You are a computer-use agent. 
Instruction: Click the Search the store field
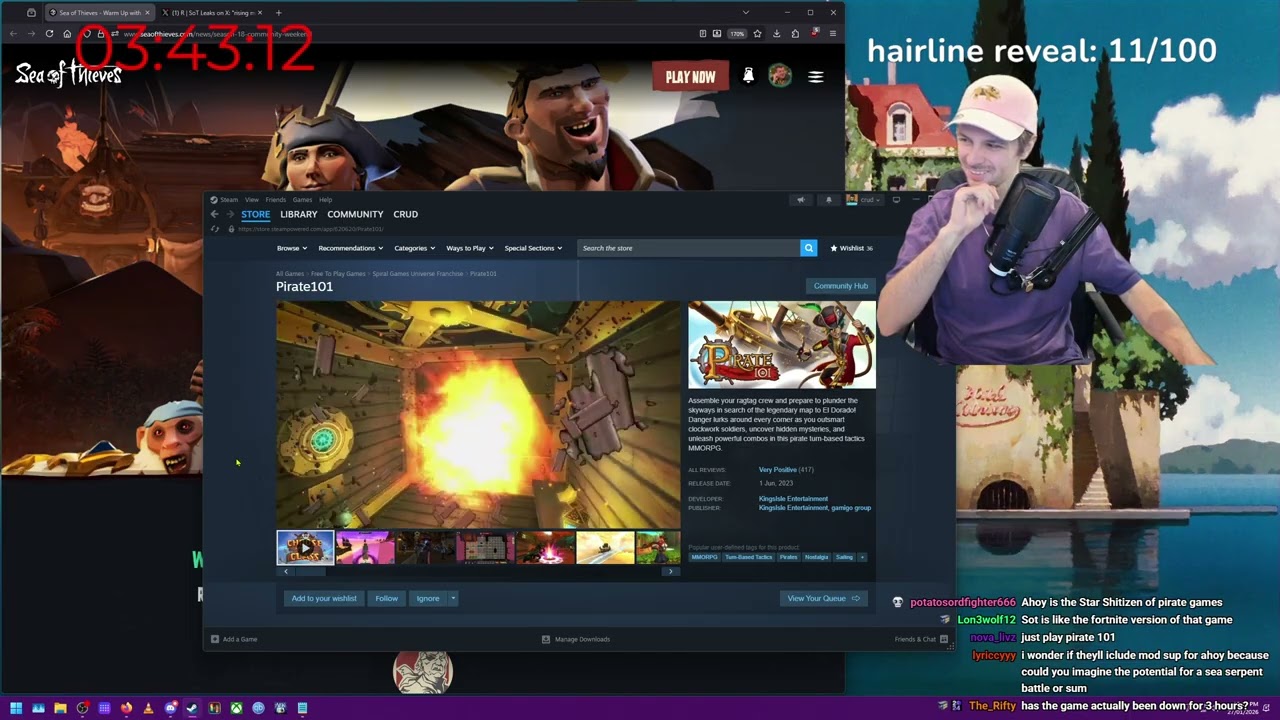pyautogui.click(x=689, y=248)
